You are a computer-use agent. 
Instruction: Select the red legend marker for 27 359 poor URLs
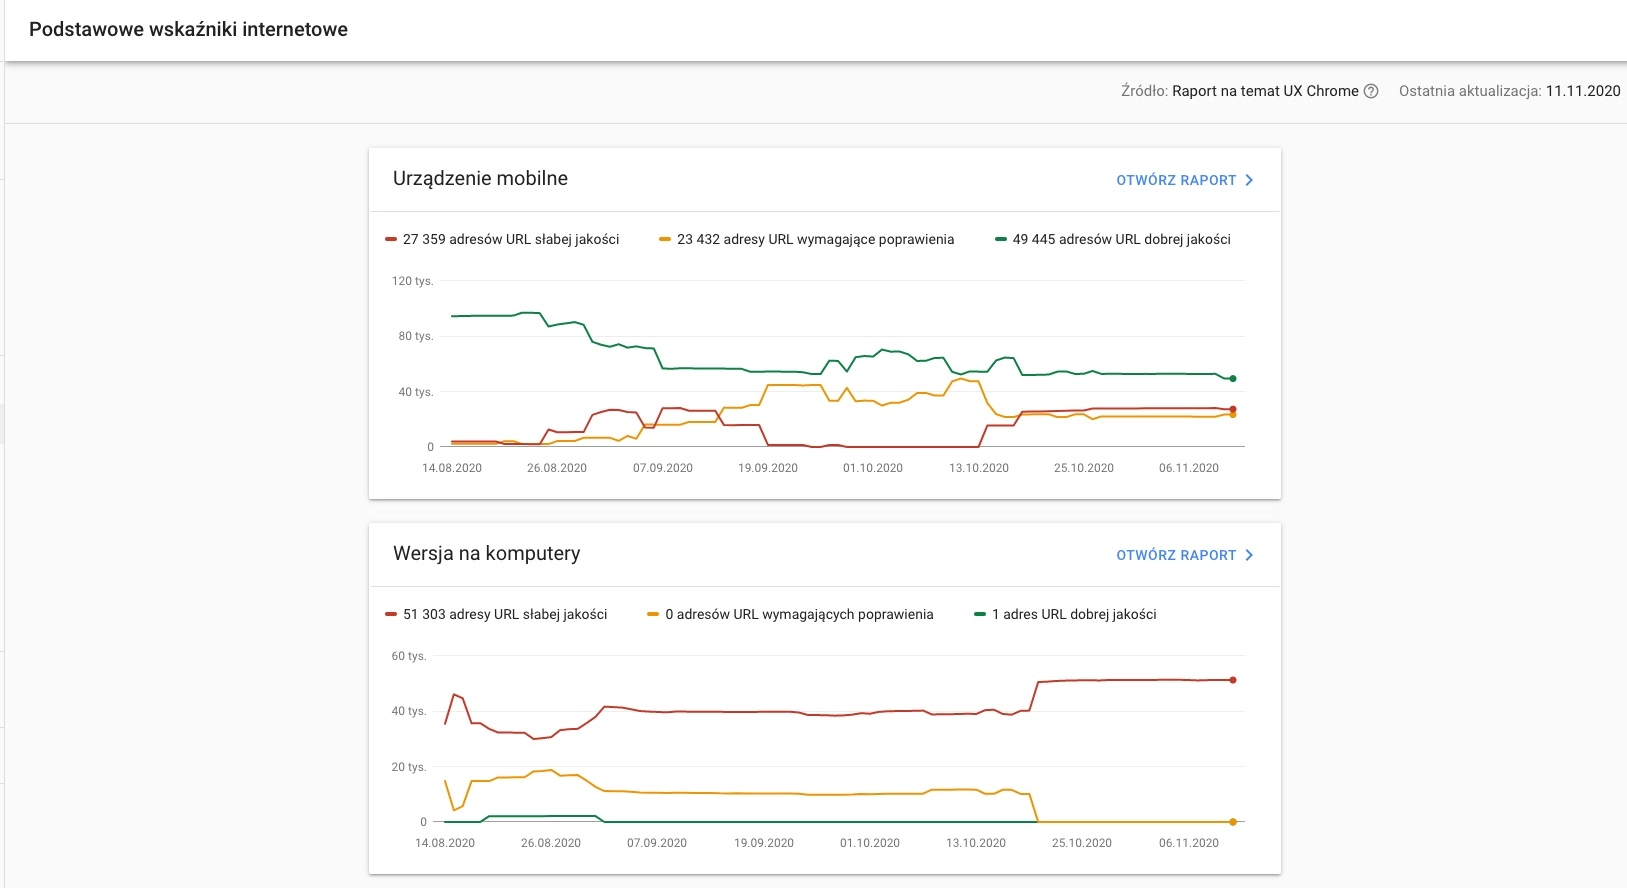click(x=391, y=239)
